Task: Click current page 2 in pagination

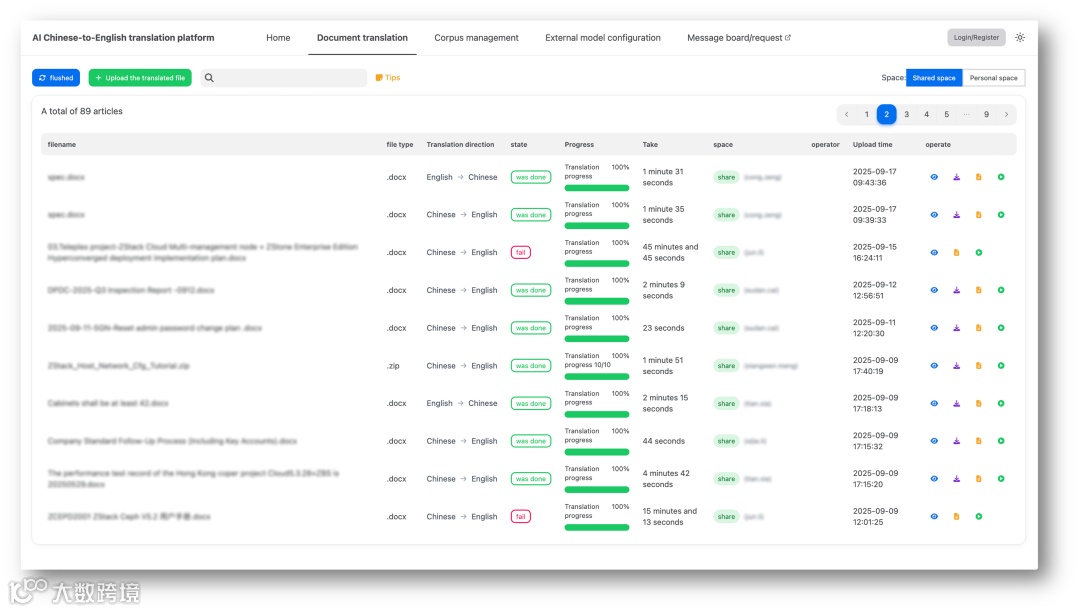Action: (x=886, y=114)
